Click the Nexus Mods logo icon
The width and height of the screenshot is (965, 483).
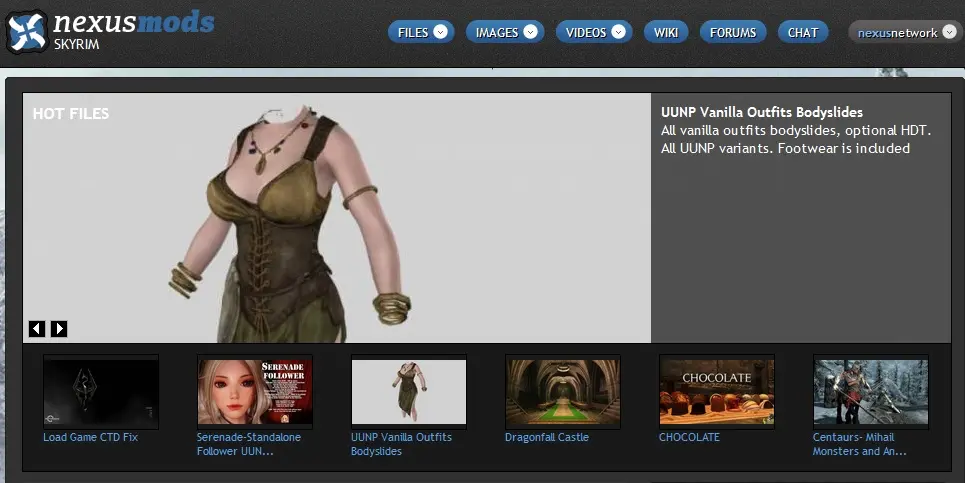[x=26, y=31]
